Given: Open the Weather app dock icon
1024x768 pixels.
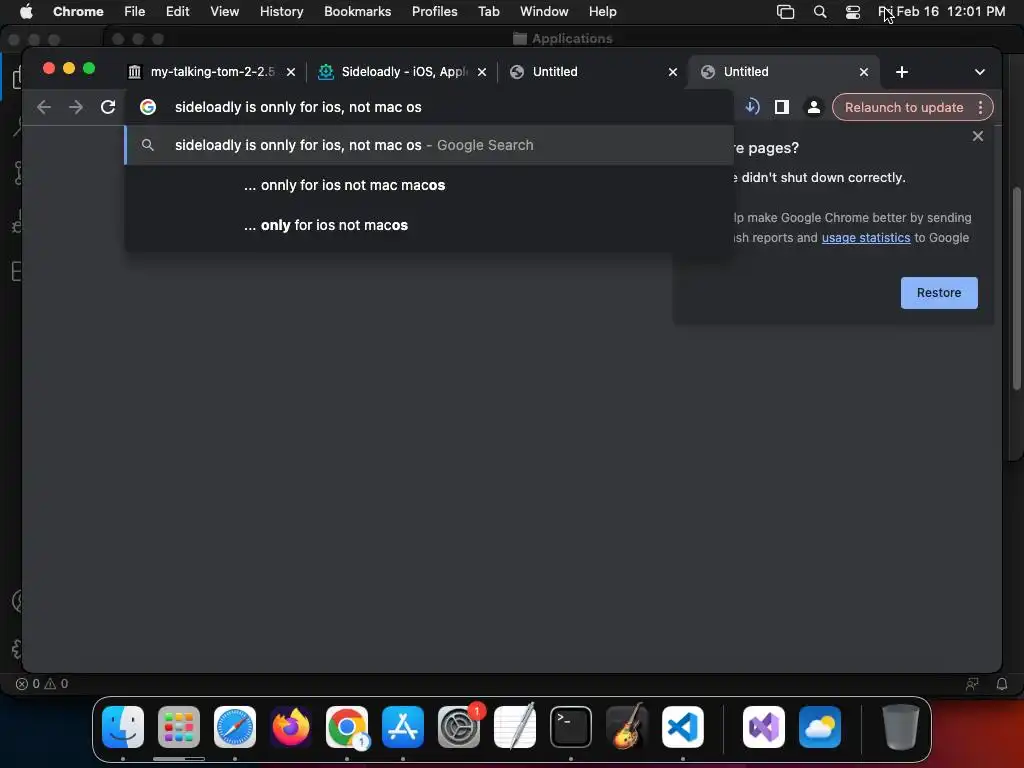Looking at the screenshot, I should click(x=820, y=727).
